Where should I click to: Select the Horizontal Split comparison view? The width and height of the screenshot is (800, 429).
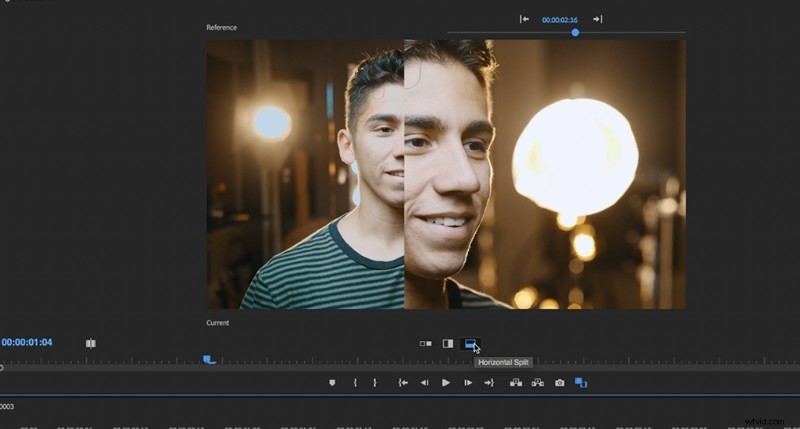470,344
